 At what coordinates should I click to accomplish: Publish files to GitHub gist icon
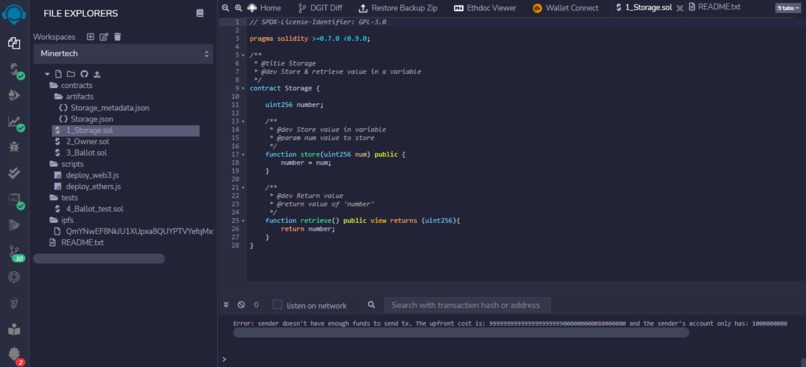point(84,75)
